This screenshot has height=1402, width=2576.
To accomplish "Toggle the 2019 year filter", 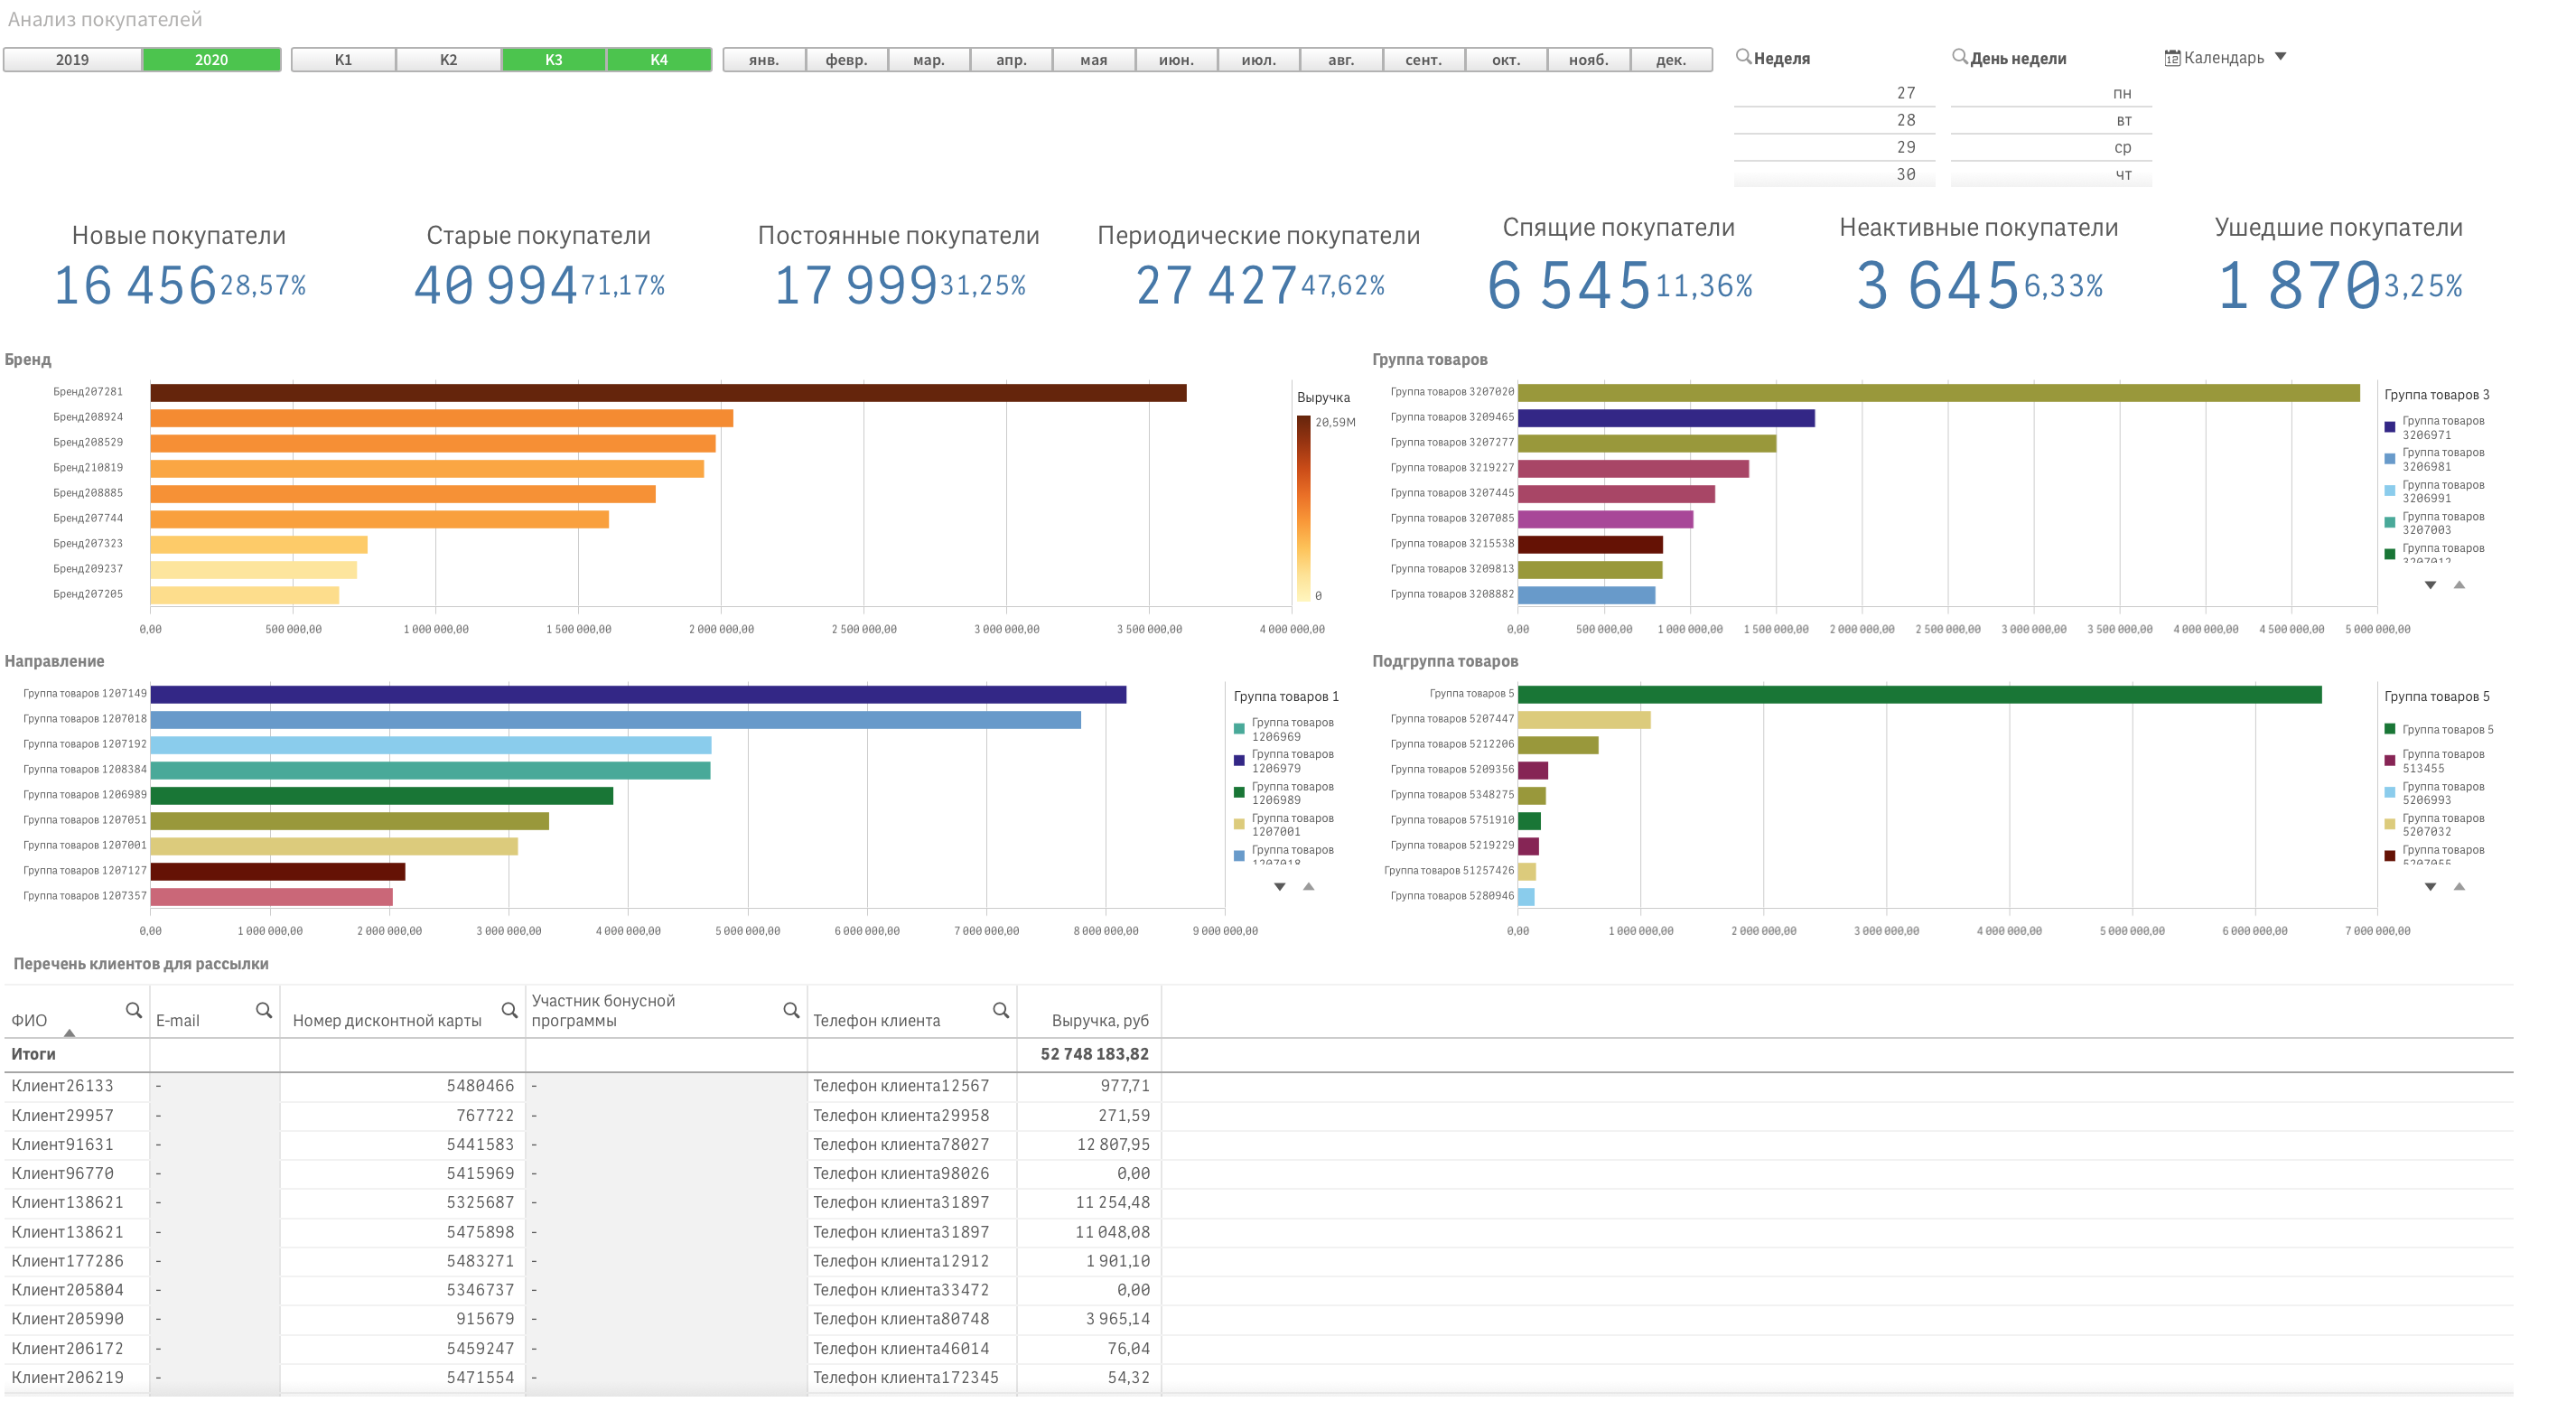I will click(72, 60).
